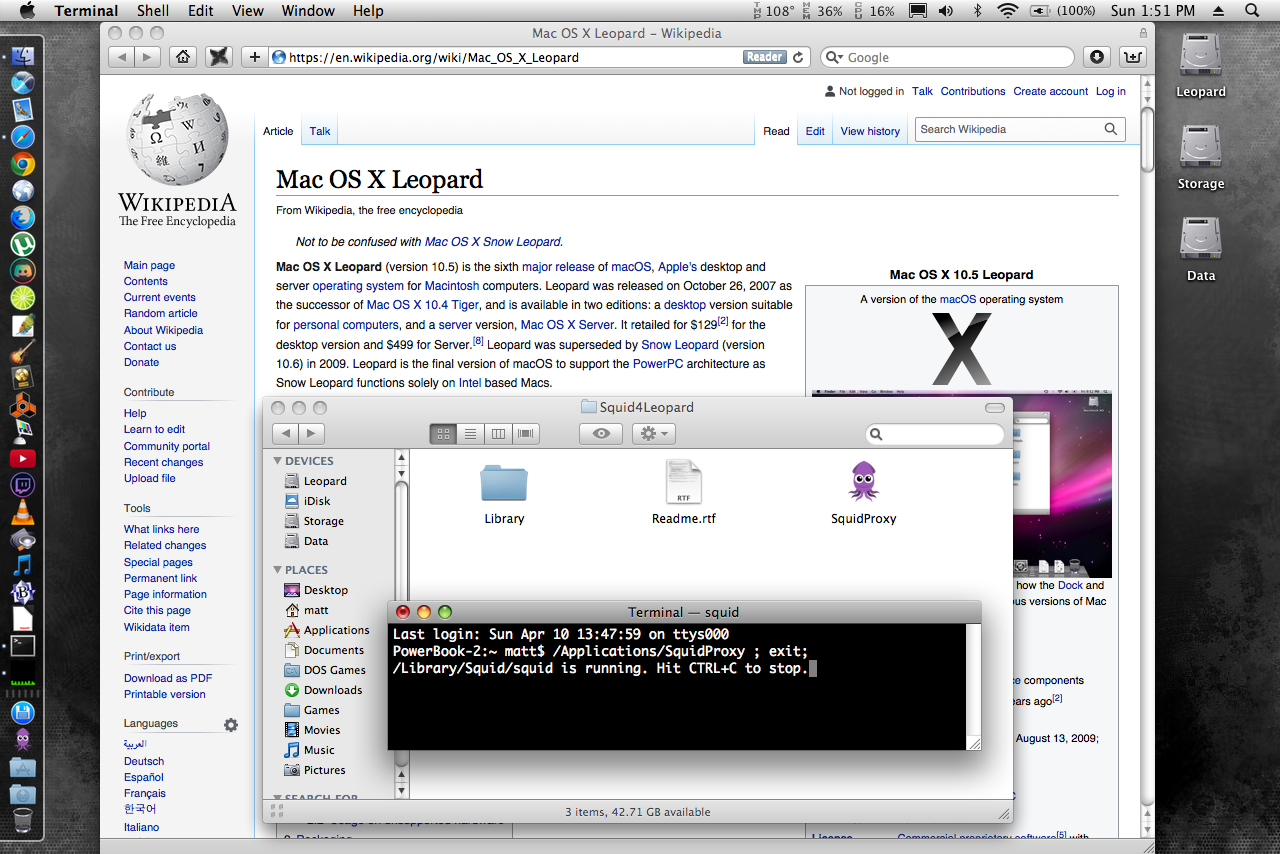
Task: Click the Safari URL address field
Action: (538, 57)
